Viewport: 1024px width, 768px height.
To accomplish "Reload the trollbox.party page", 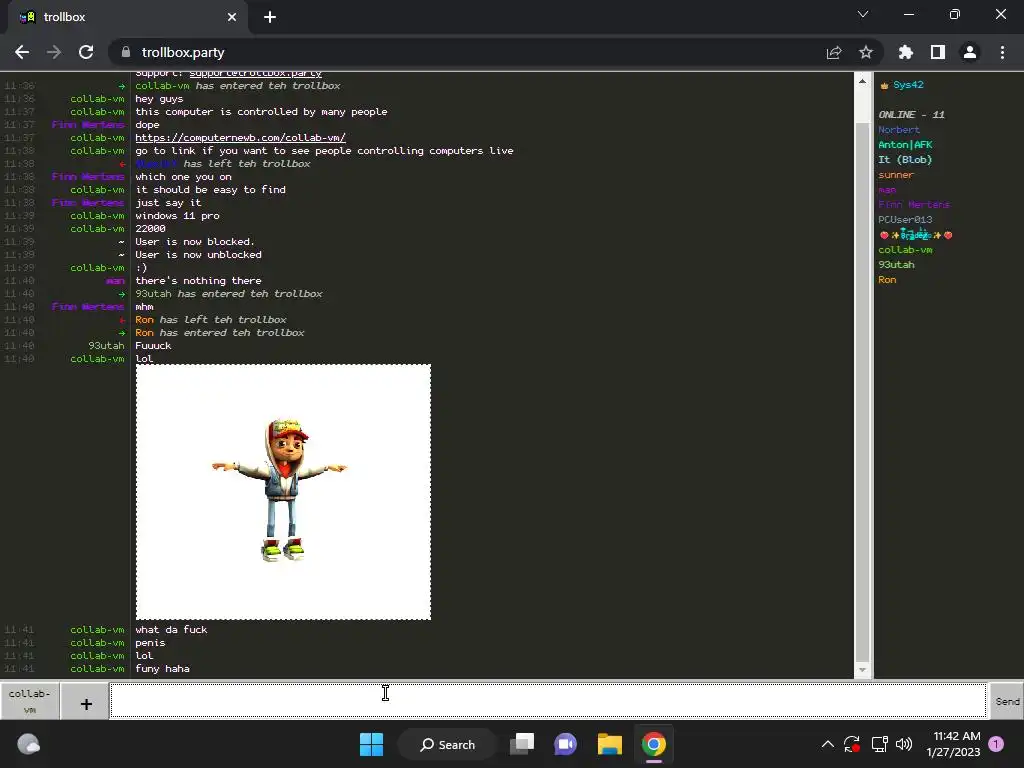I will click(x=86, y=52).
